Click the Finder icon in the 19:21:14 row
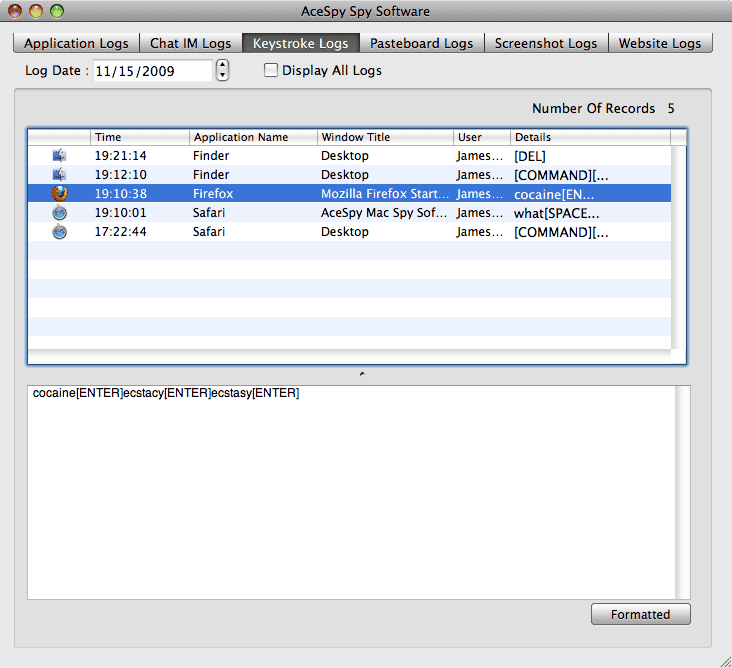The width and height of the screenshot is (732, 668). (x=59, y=156)
